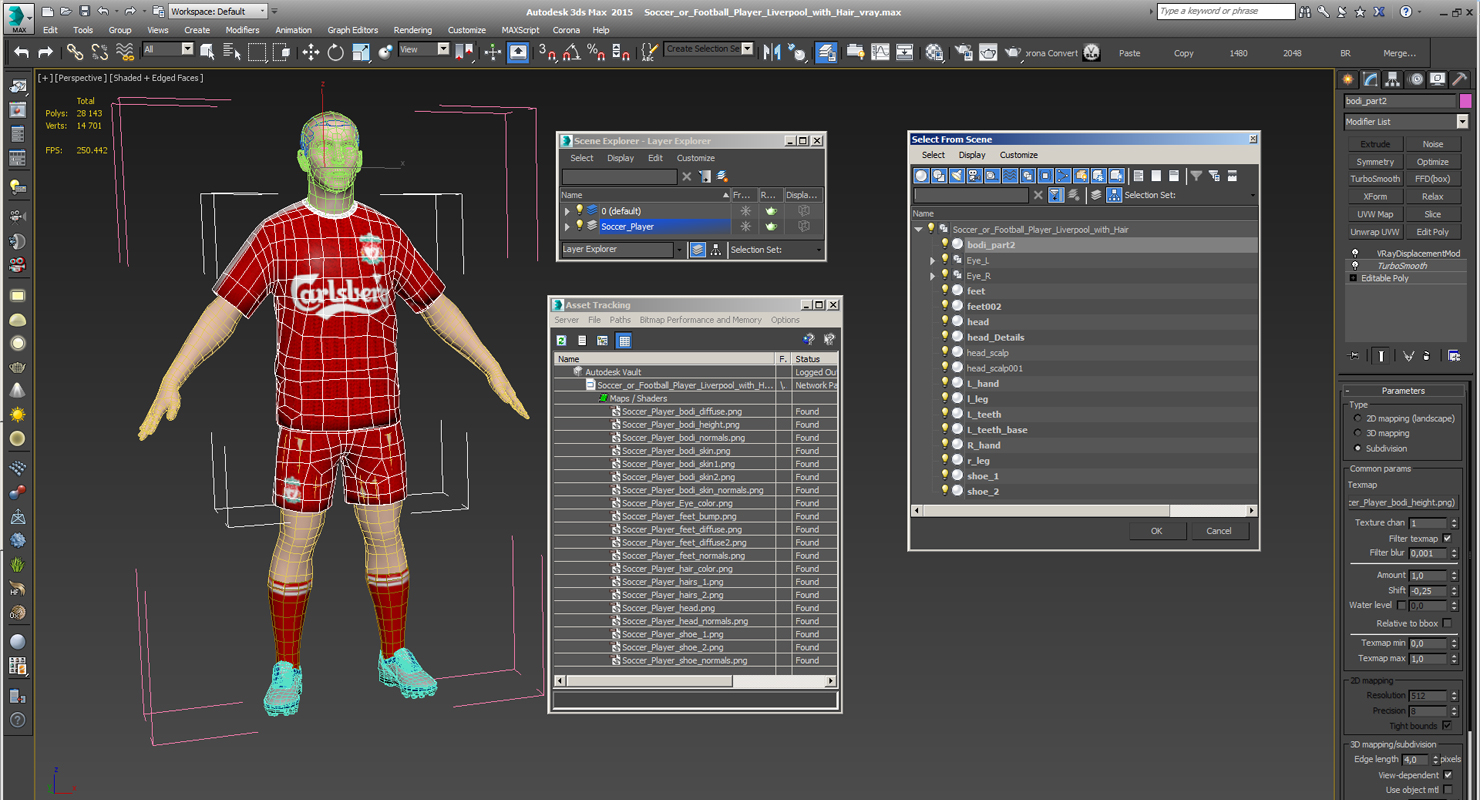This screenshot has height=800, width=1480.
Task: Open the reference coordinate View dropdown
Action: click(424, 49)
